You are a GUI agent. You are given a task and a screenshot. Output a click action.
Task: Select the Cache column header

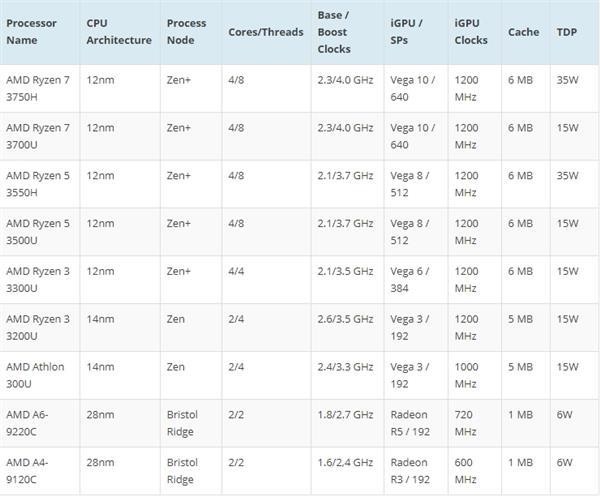pyautogui.click(x=523, y=32)
